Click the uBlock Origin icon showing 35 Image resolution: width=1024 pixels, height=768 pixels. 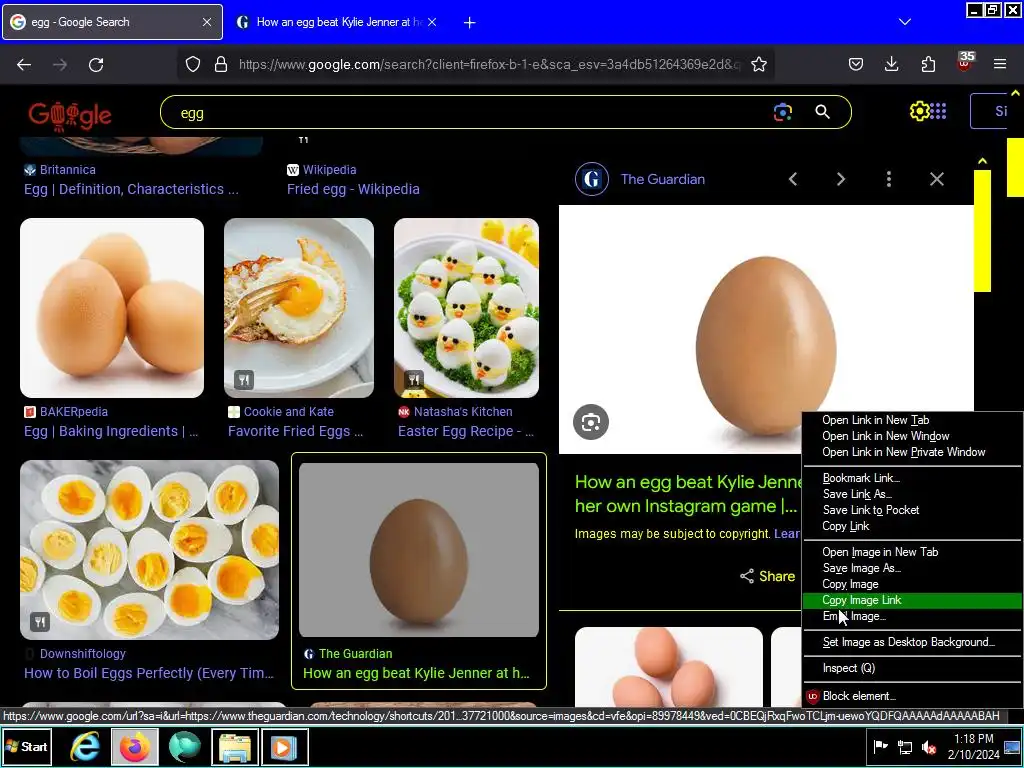point(965,61)
